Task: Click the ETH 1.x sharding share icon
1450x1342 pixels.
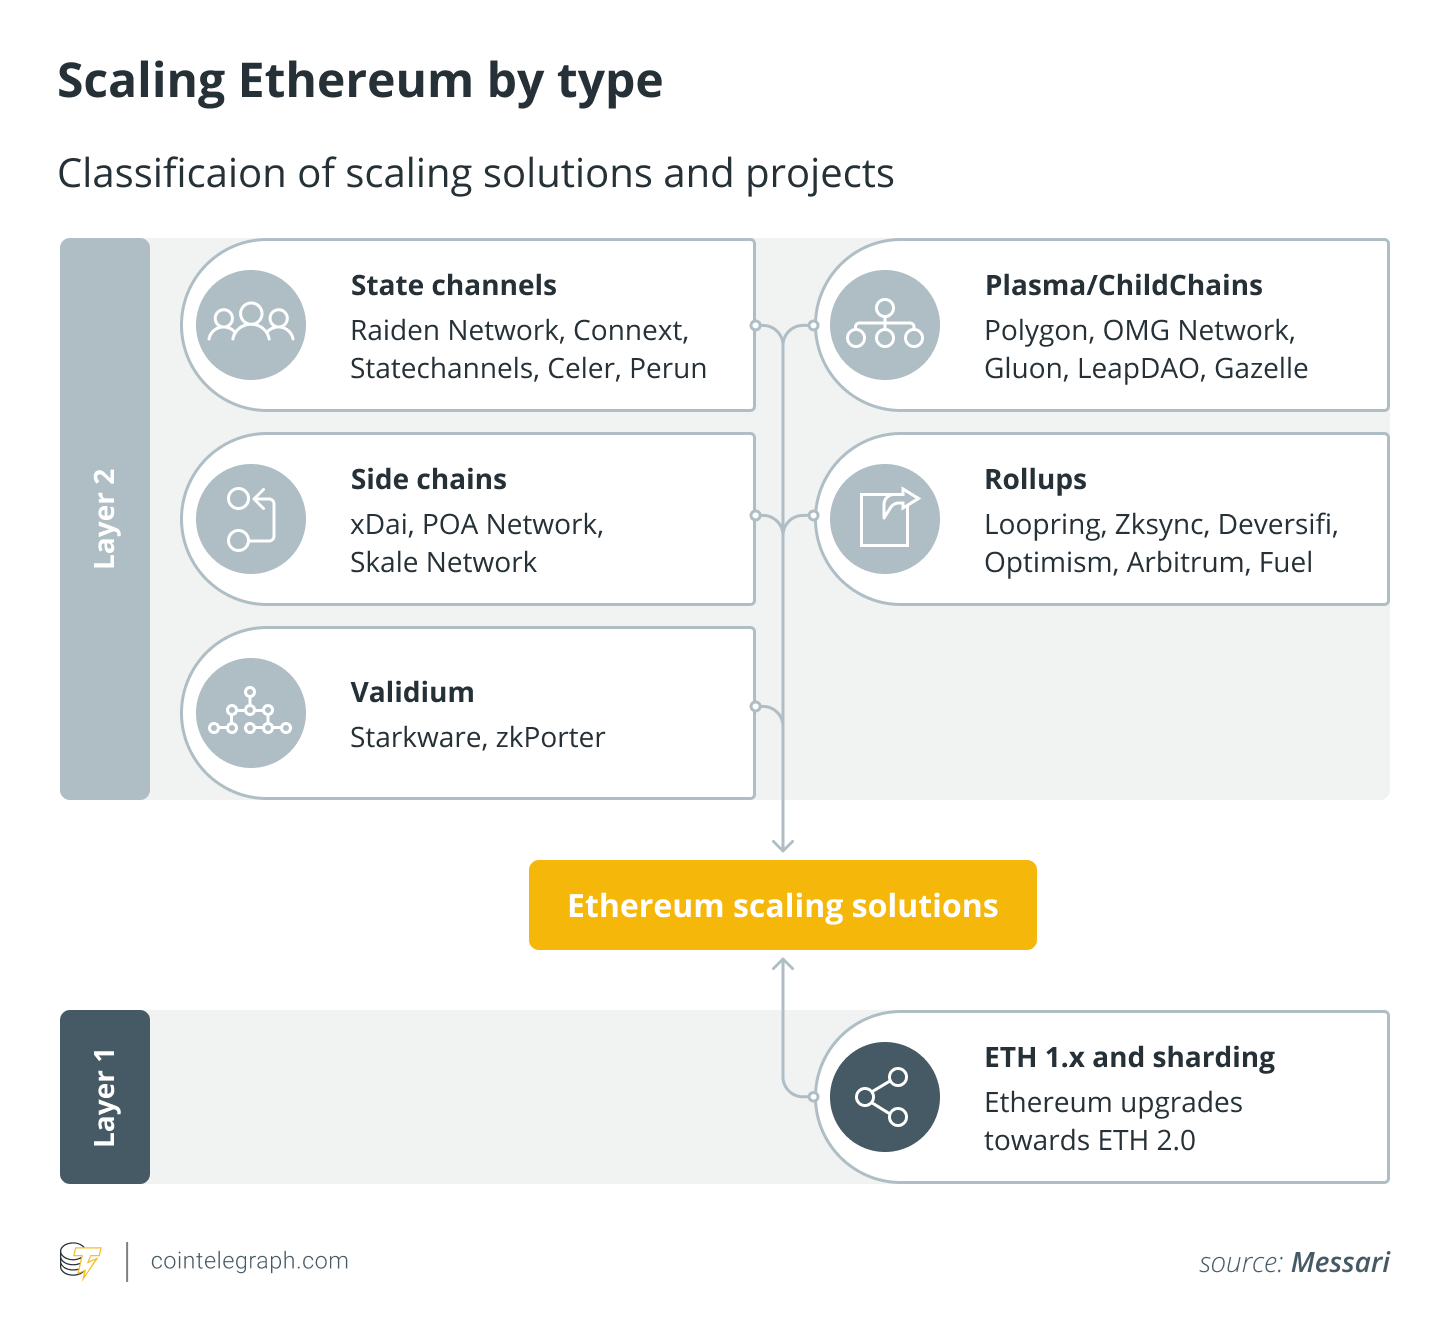Action: point(885,1097)
